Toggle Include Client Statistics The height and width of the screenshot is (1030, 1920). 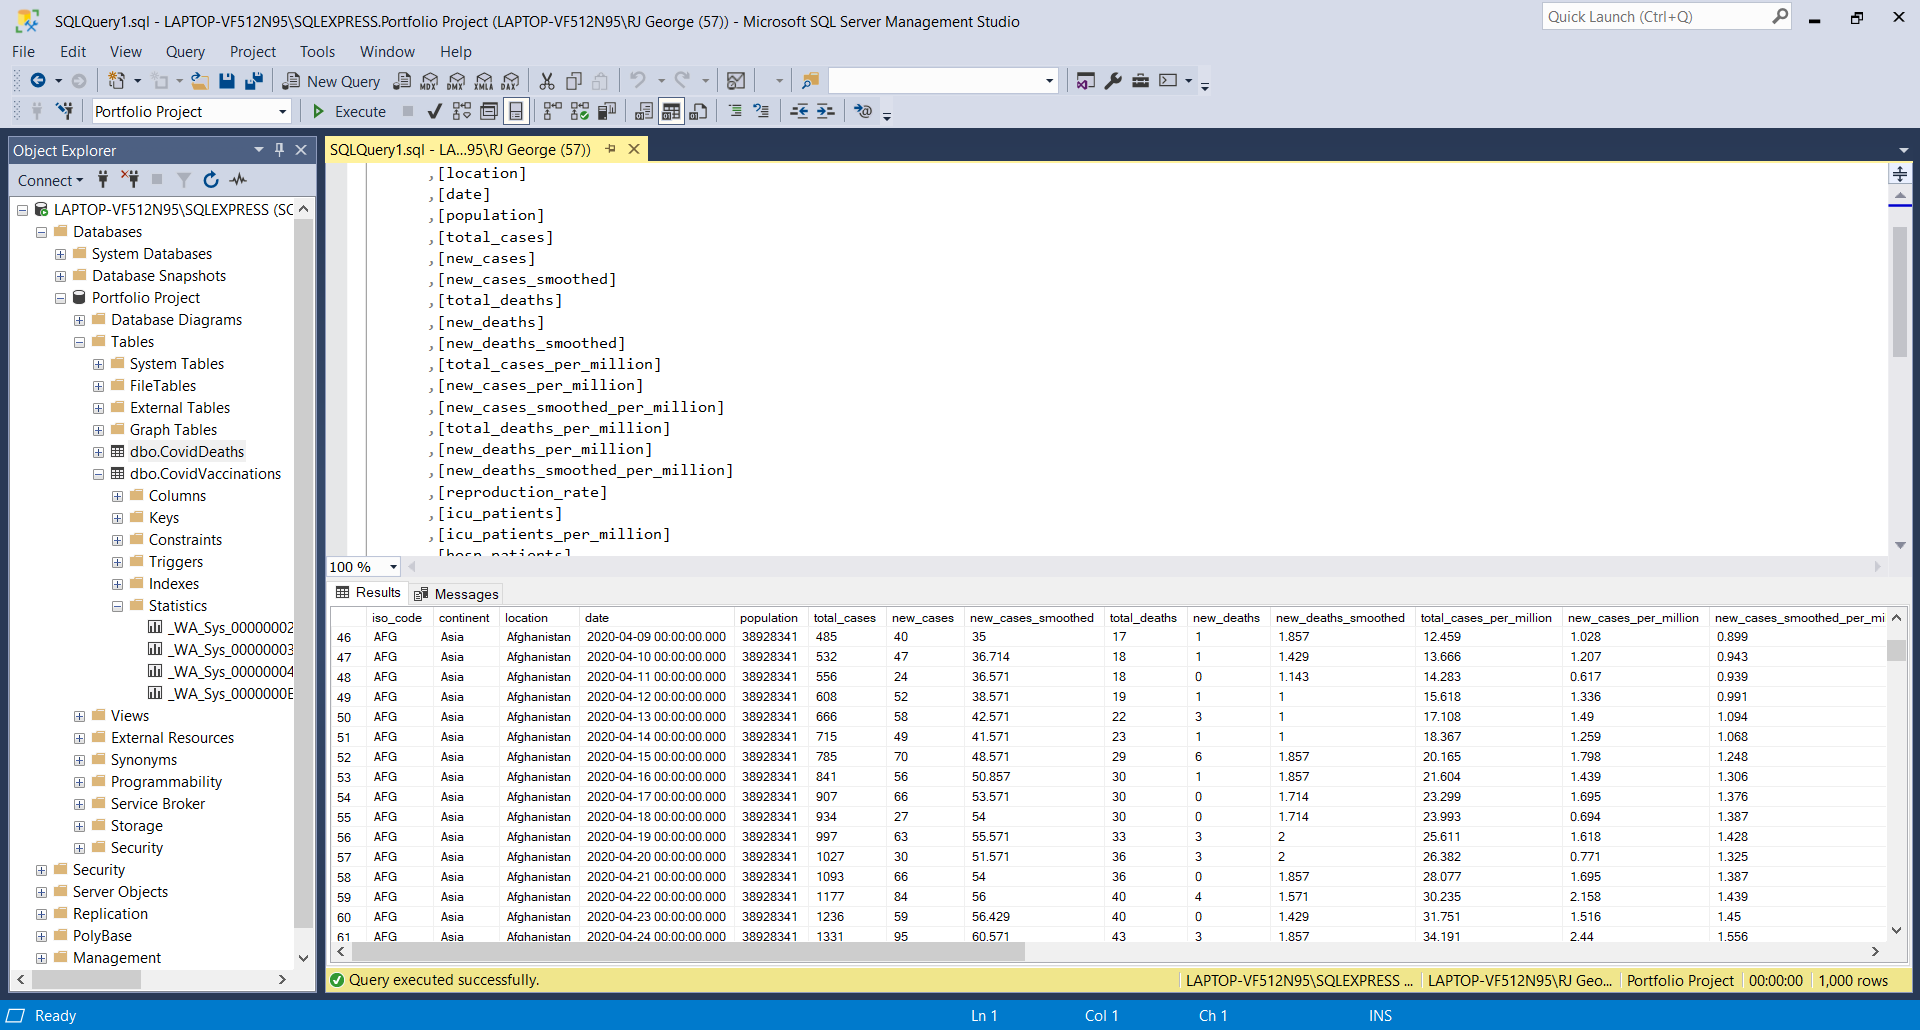(606, 111)
